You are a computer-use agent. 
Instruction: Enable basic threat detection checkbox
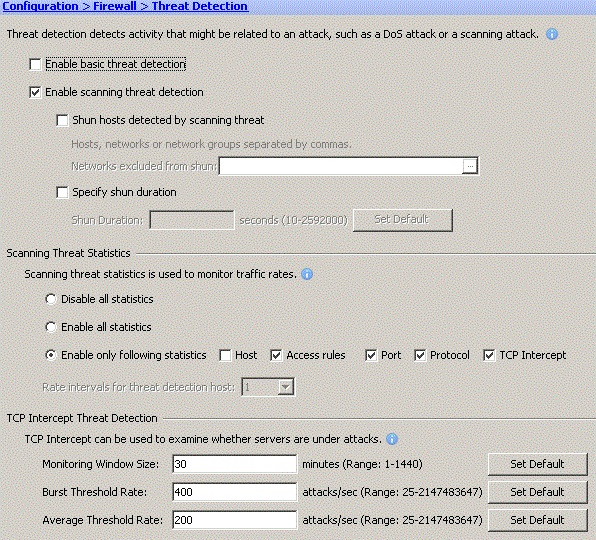pyautogui.click(x=35, y=64)
